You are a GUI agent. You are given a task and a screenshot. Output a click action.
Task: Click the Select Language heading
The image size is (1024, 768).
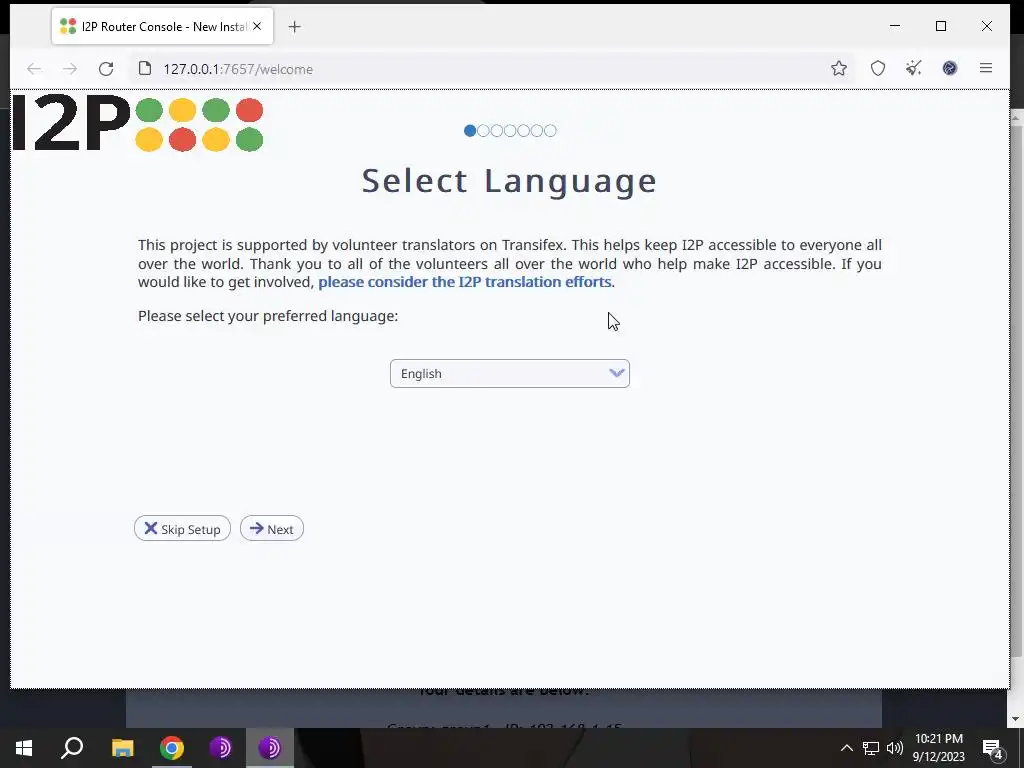click(509, 181)
